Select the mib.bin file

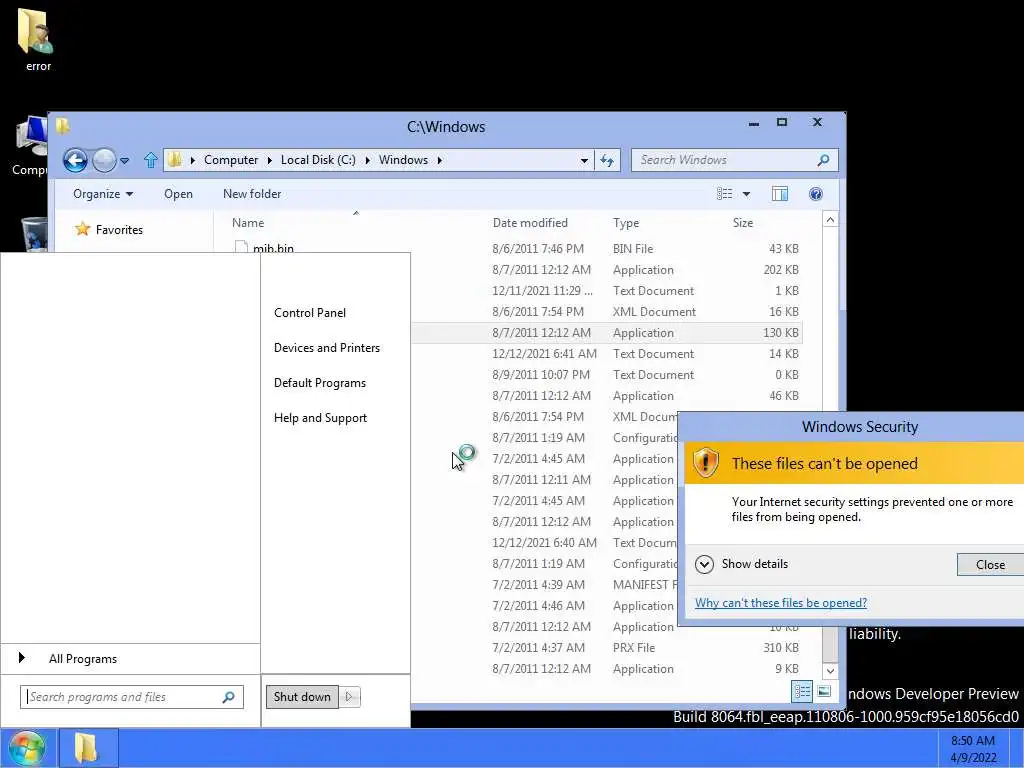(273, 248)
